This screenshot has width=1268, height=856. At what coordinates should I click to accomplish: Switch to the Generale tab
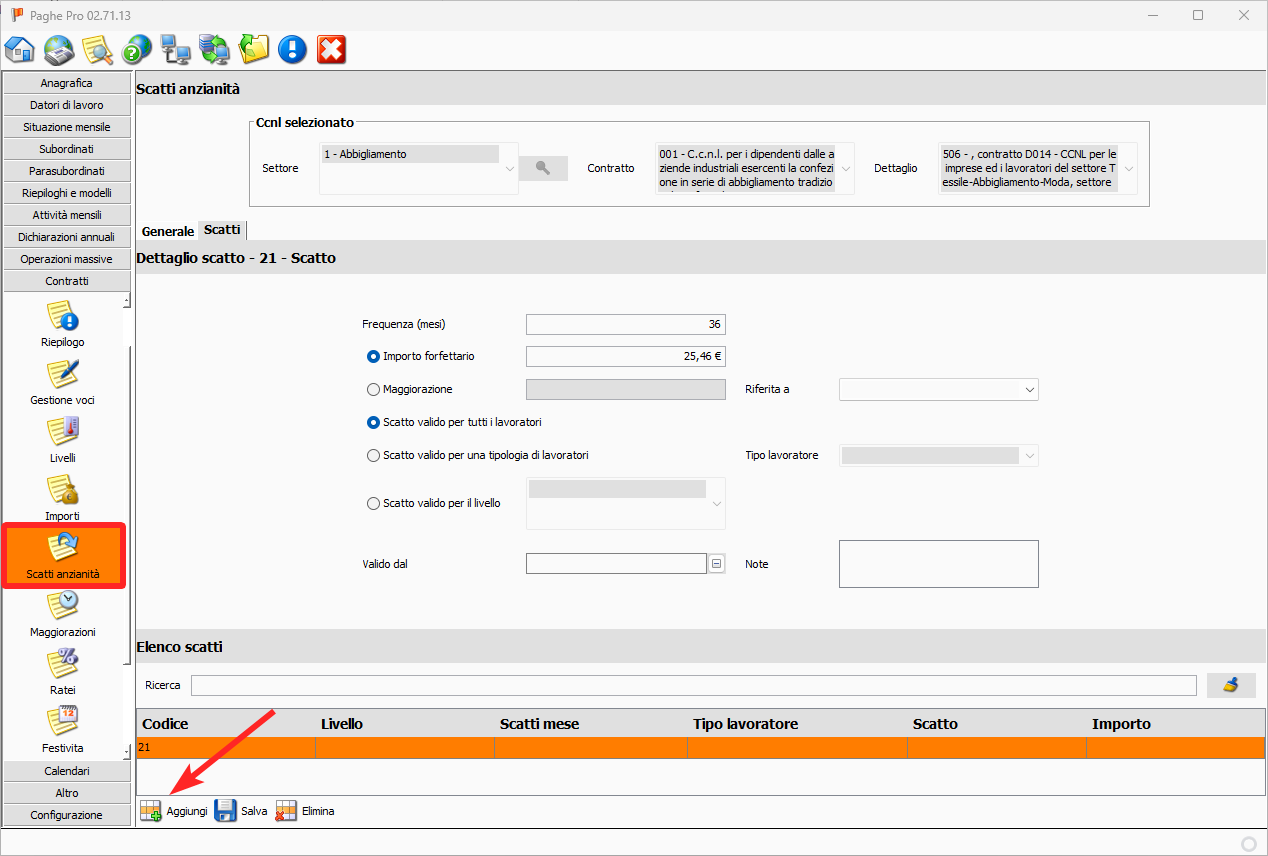click(167, 231)
